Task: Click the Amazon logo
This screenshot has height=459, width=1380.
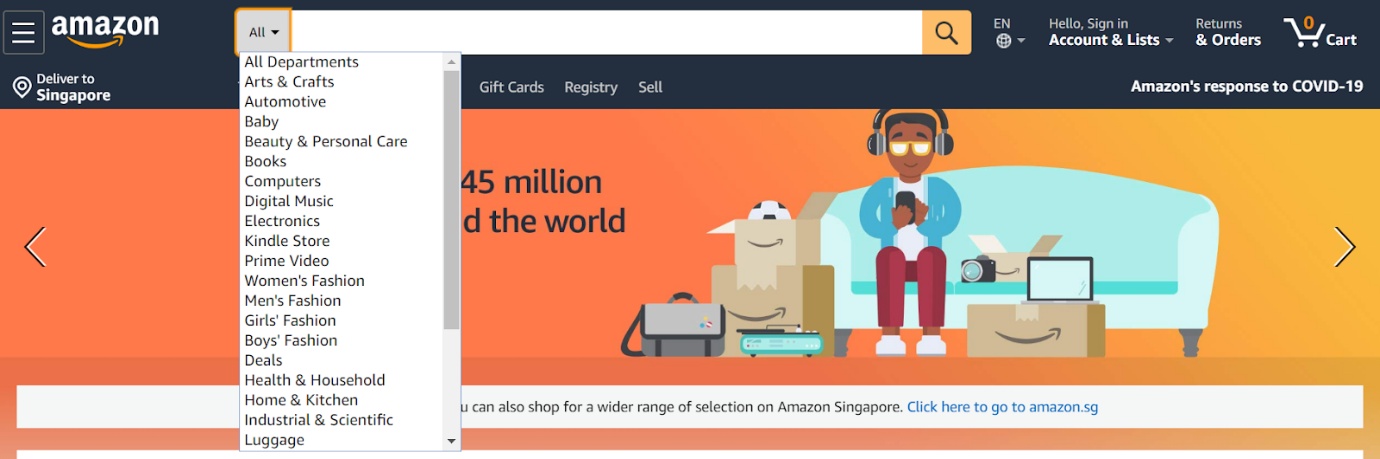Action: point(105,32)
